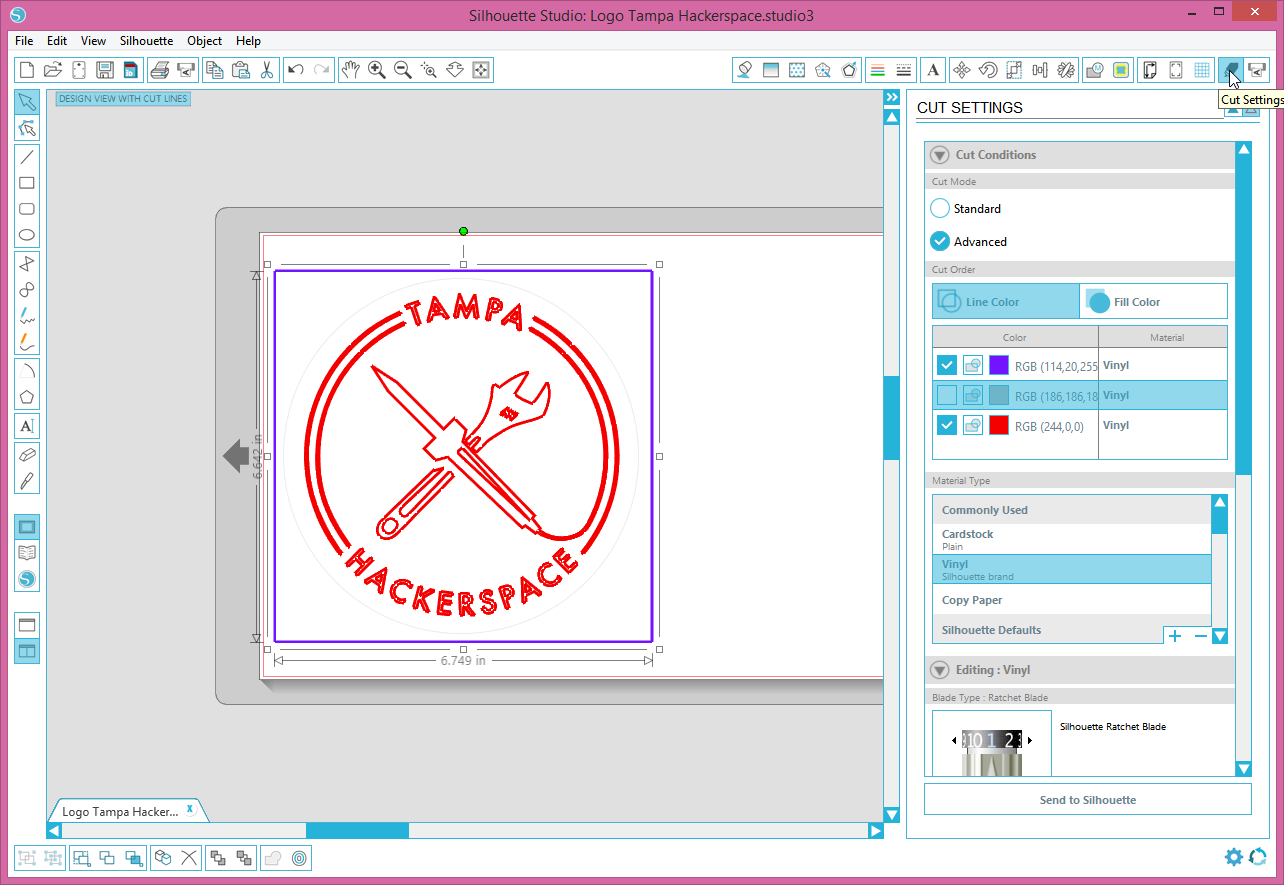The width and height of the screenshot is (1284, 885).
Task: Select the Draw Rectangle tool
Action: coord(27,182)
